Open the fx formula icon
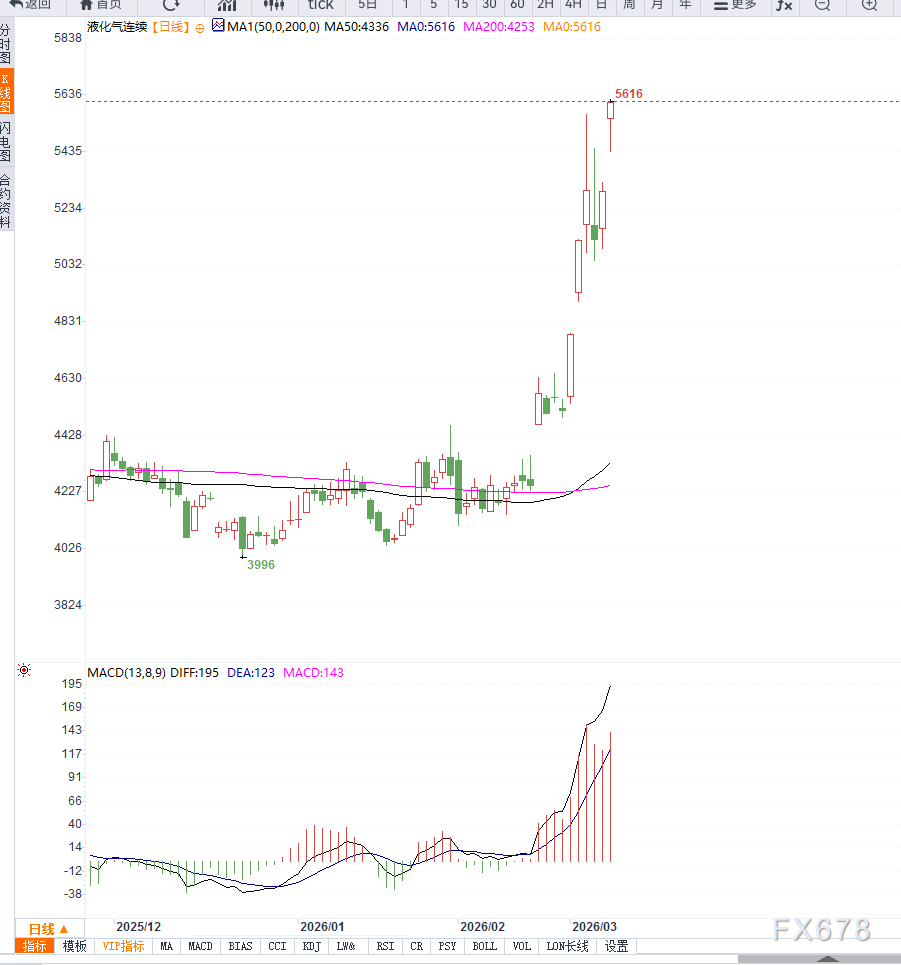Screen dimensions: 901x965 tap(784, 5)
